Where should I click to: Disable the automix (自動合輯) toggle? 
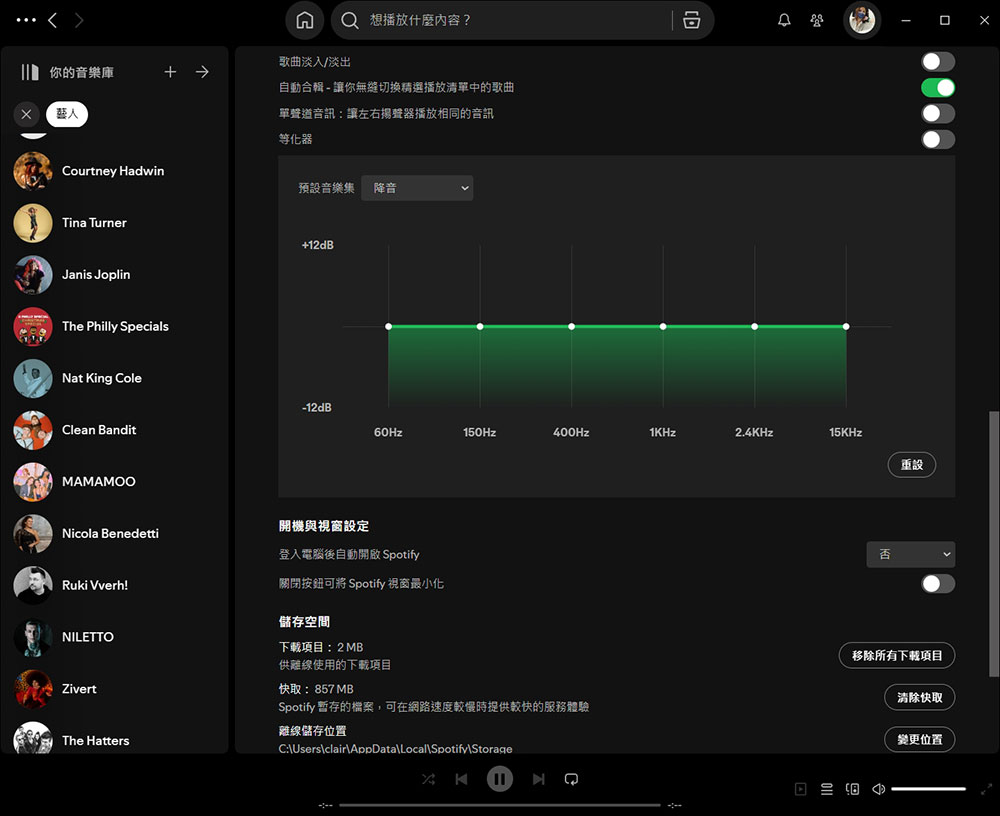pyautogui.click(x=937, y=88)
